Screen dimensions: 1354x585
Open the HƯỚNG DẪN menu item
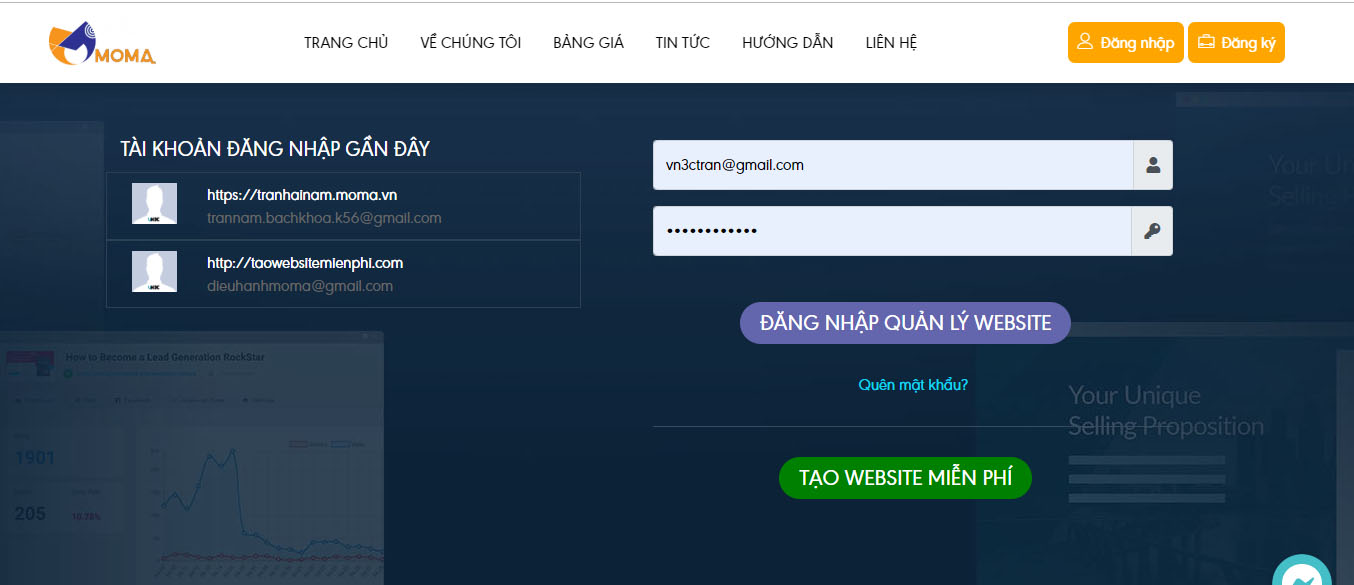(x=787, y=42)
